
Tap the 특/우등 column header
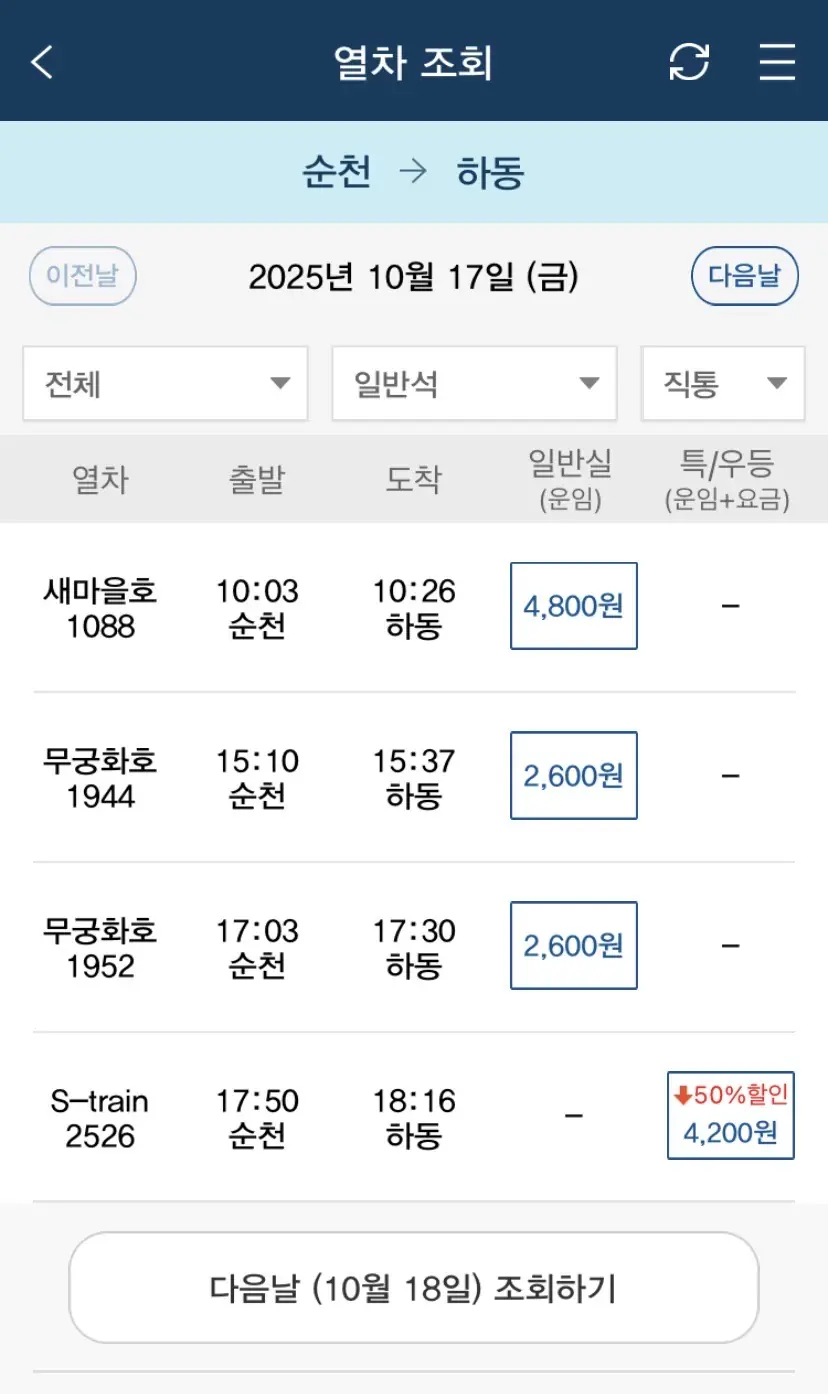point(727,479)
